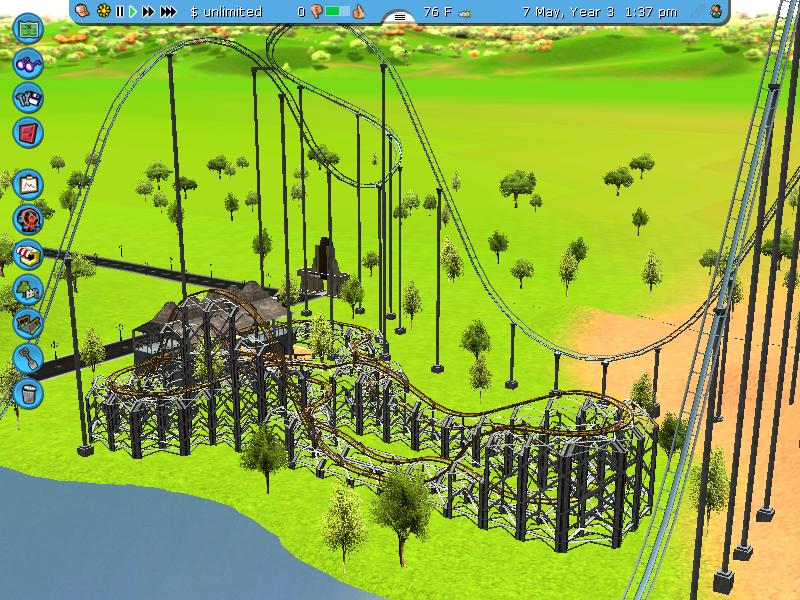The height and width of the screenshot is (600, 800).
Task: Set game speed to double fast-forward
Action: [149, 12]
